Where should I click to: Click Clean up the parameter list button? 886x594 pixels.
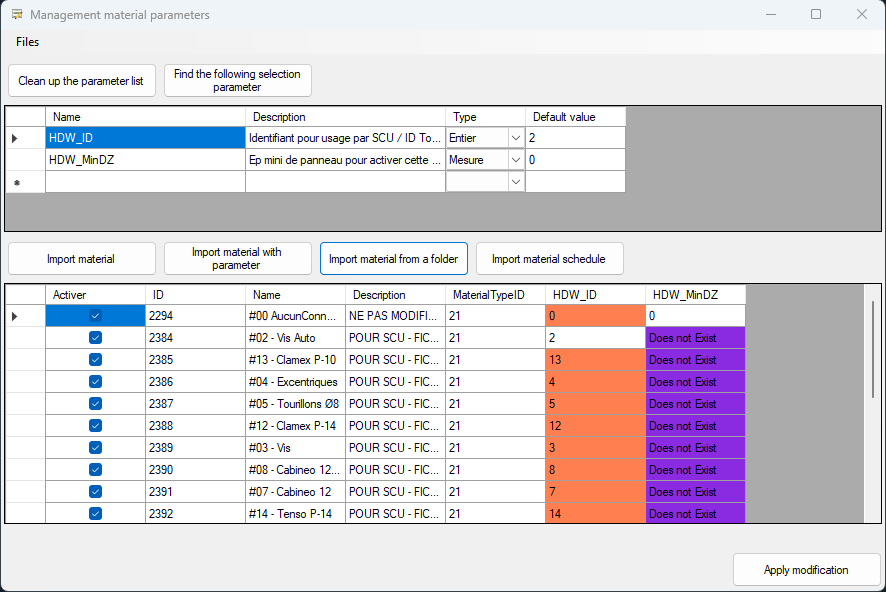[82, 81]
